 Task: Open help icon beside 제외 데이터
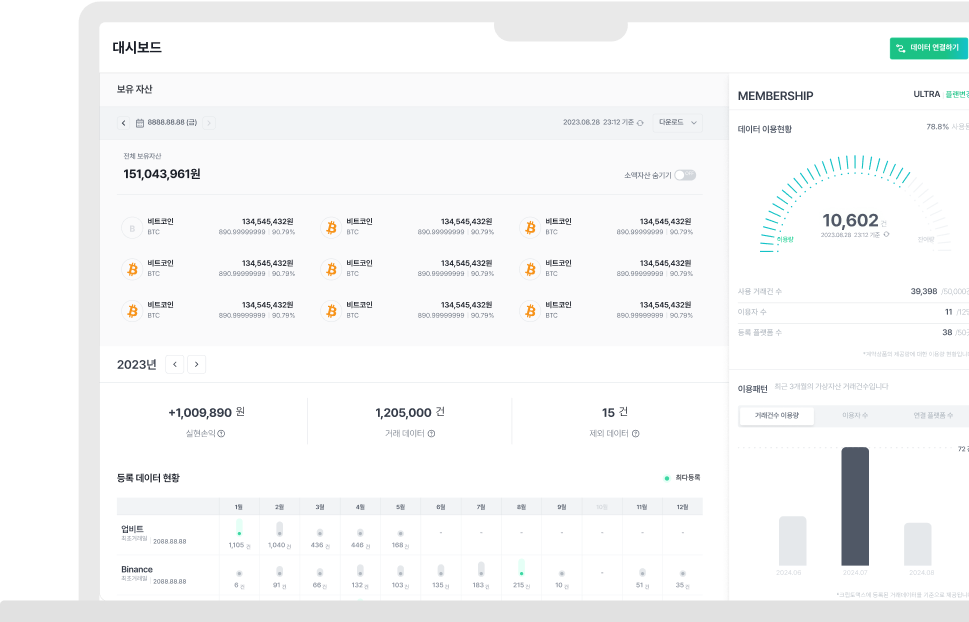(635, 433)
